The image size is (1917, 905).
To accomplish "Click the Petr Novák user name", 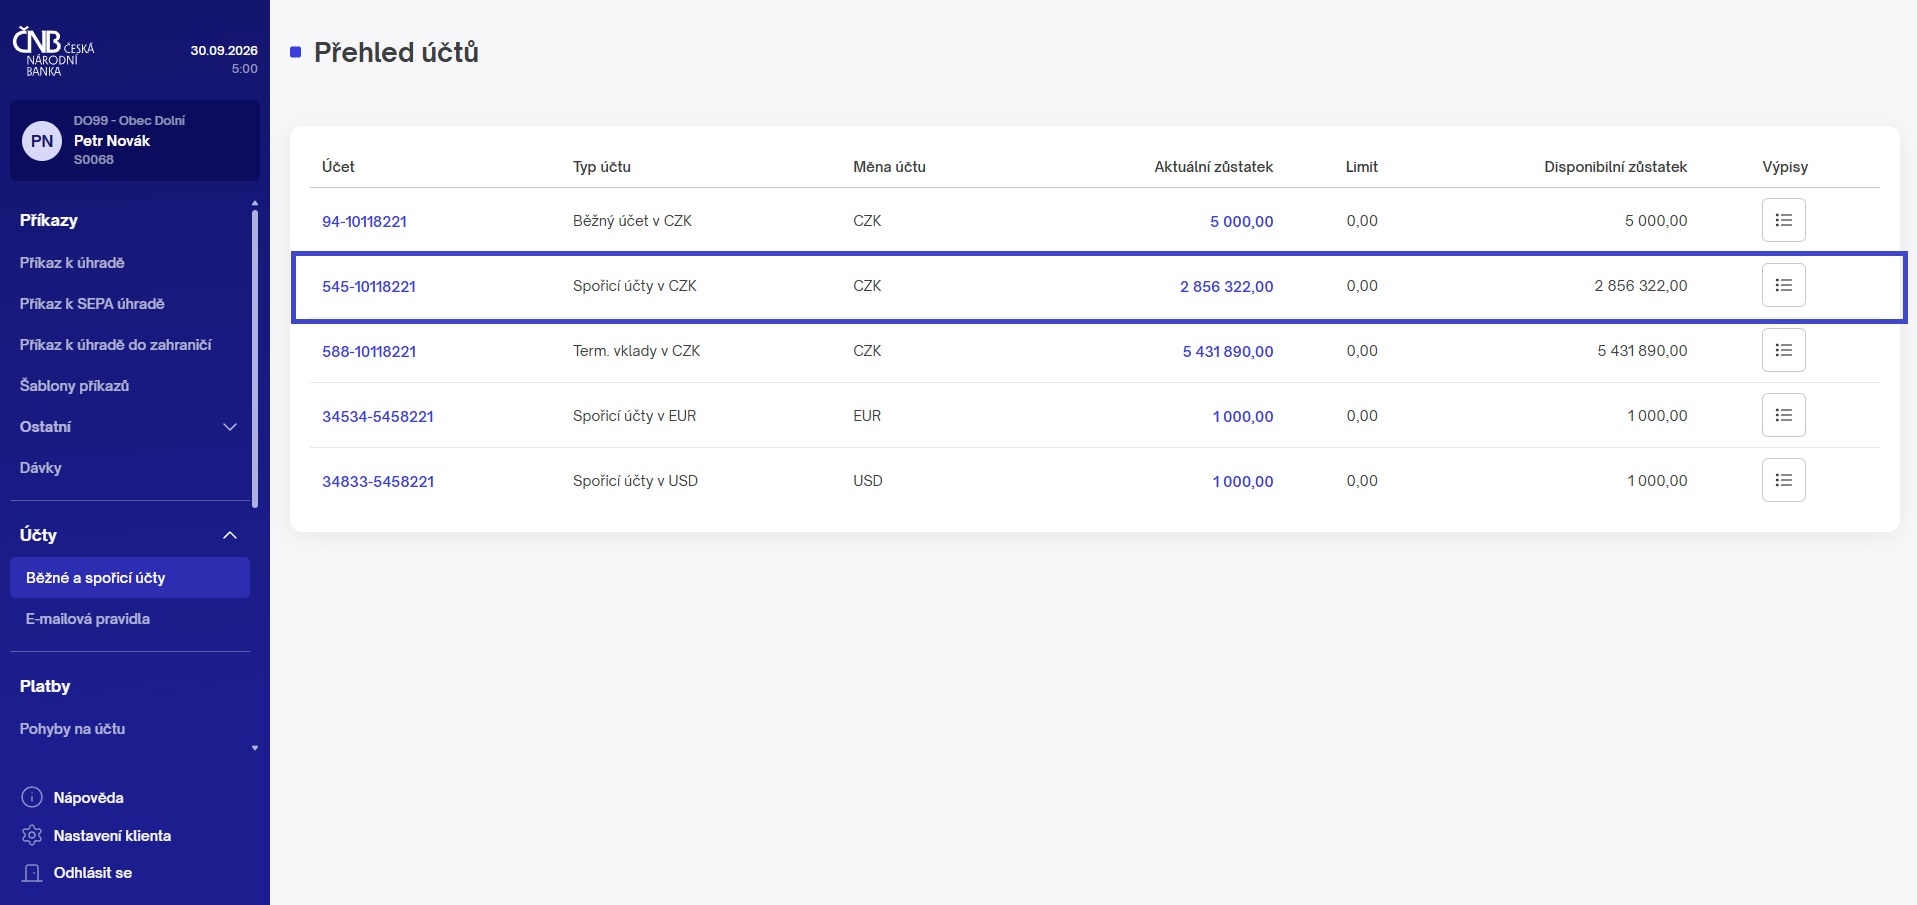I will (x=112, y=141).
